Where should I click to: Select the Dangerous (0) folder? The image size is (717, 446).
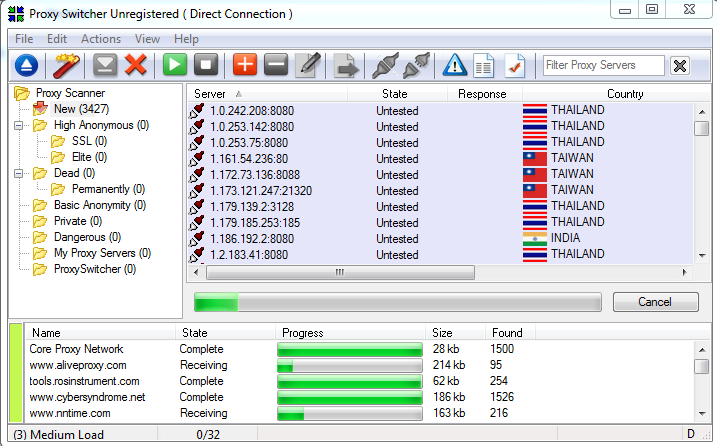(87, 237)
